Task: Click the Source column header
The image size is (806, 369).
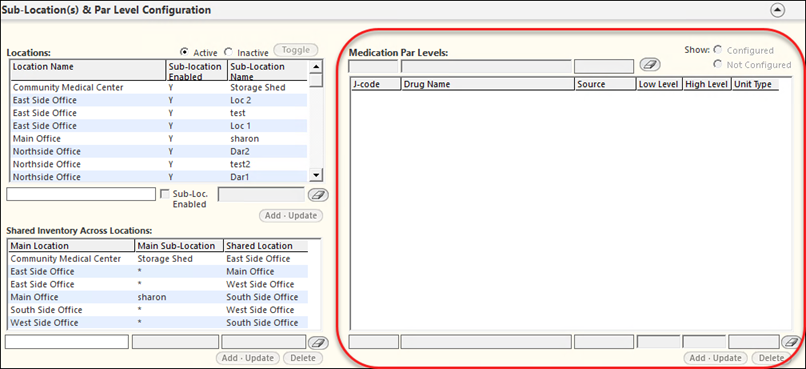Action: pos(605,84)
